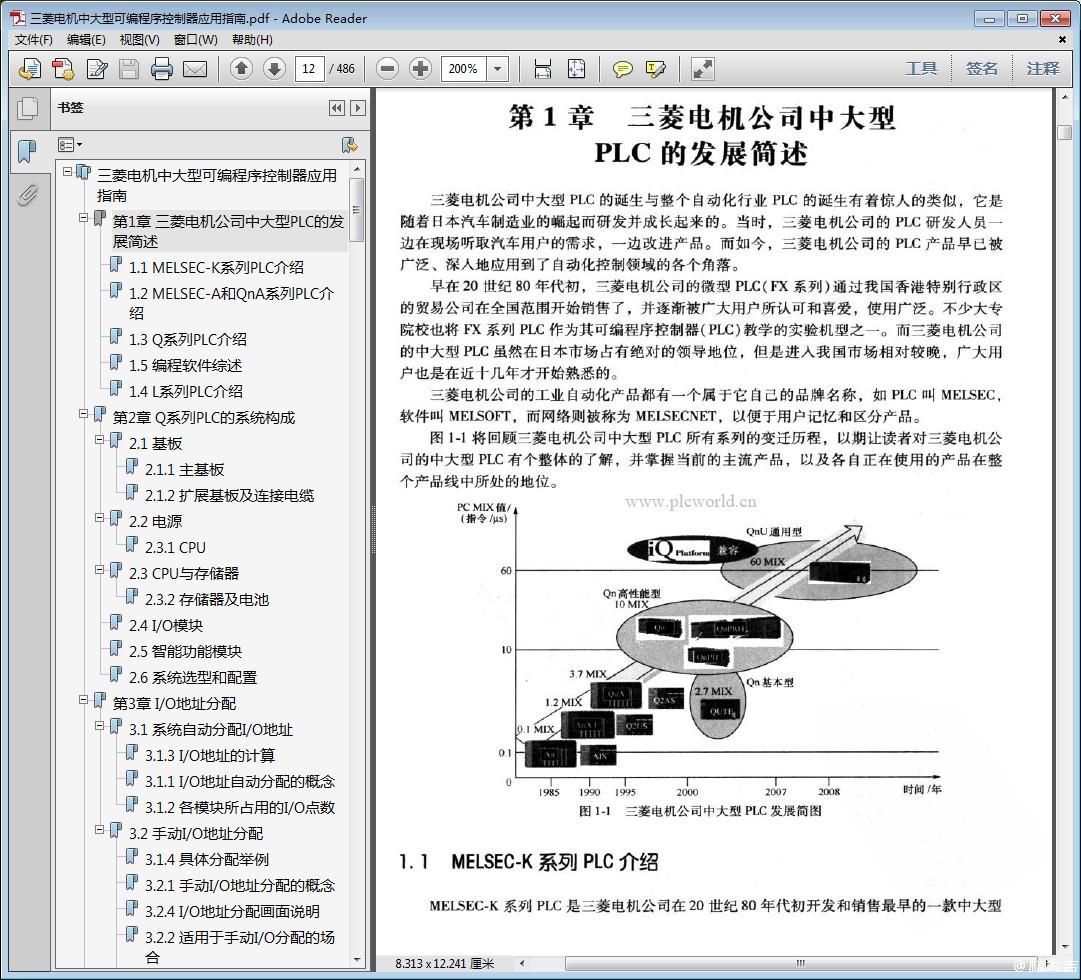Open the attachments paperclip panel
The height and width of the screenshot is (980, 1081).
[x=27, y=195]
